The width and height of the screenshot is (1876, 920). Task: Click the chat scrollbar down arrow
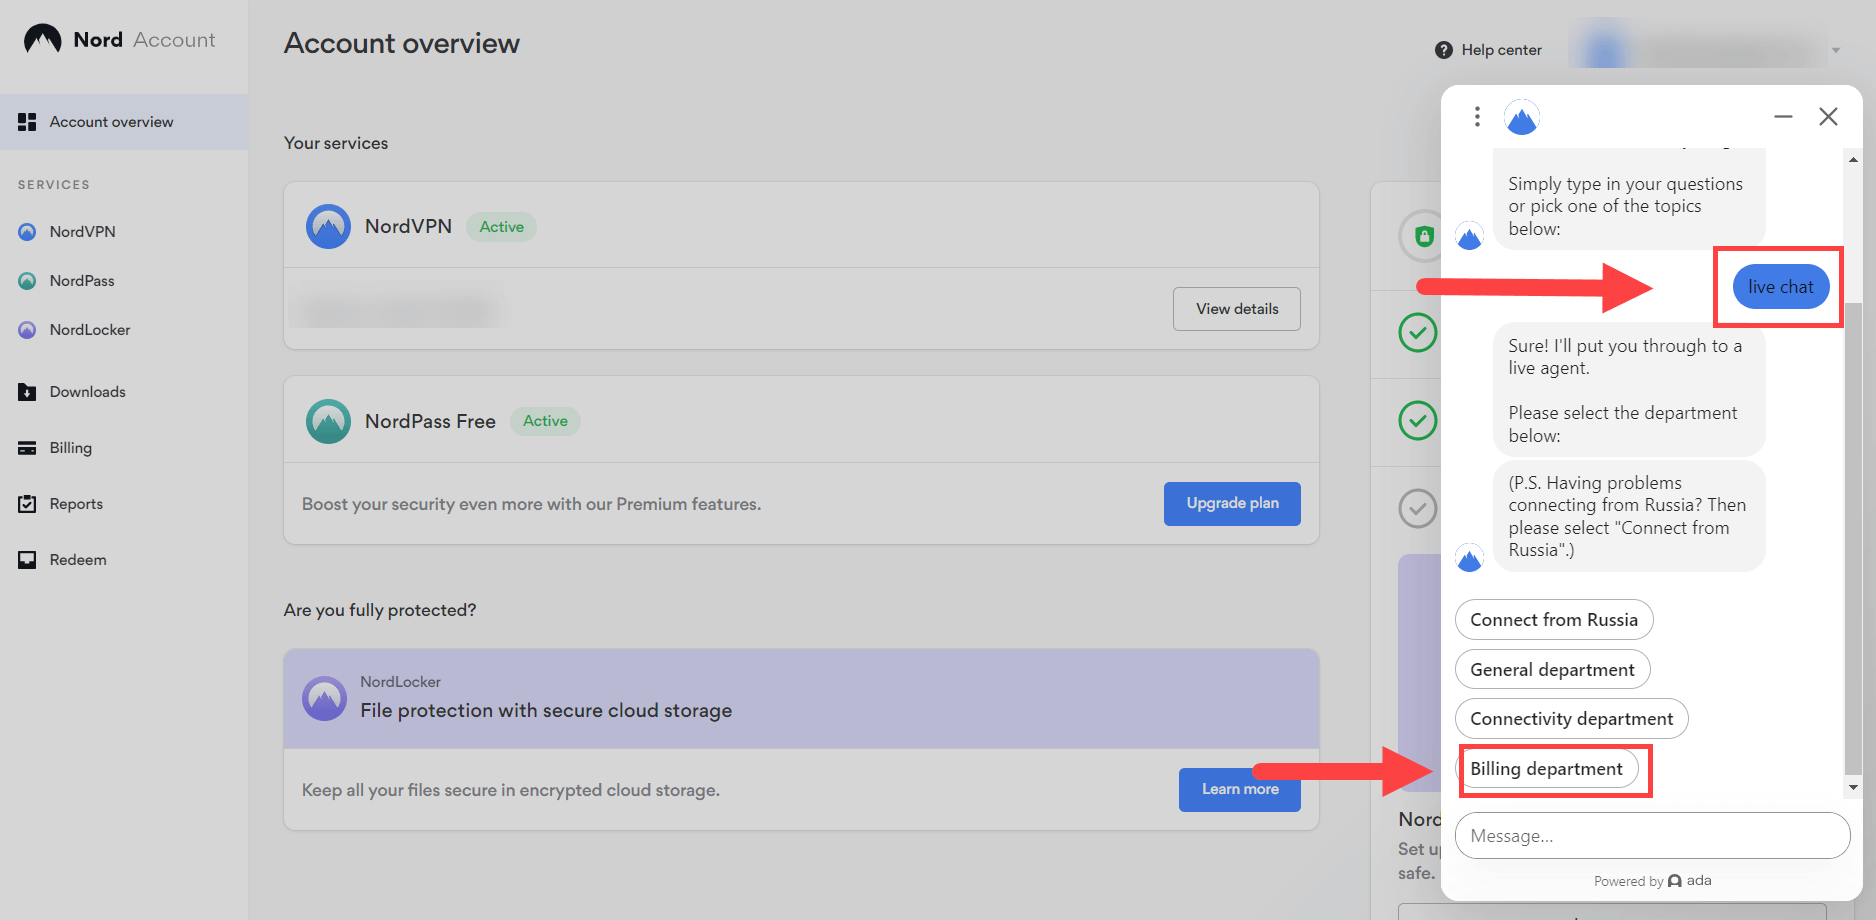tap(1853, 788)
